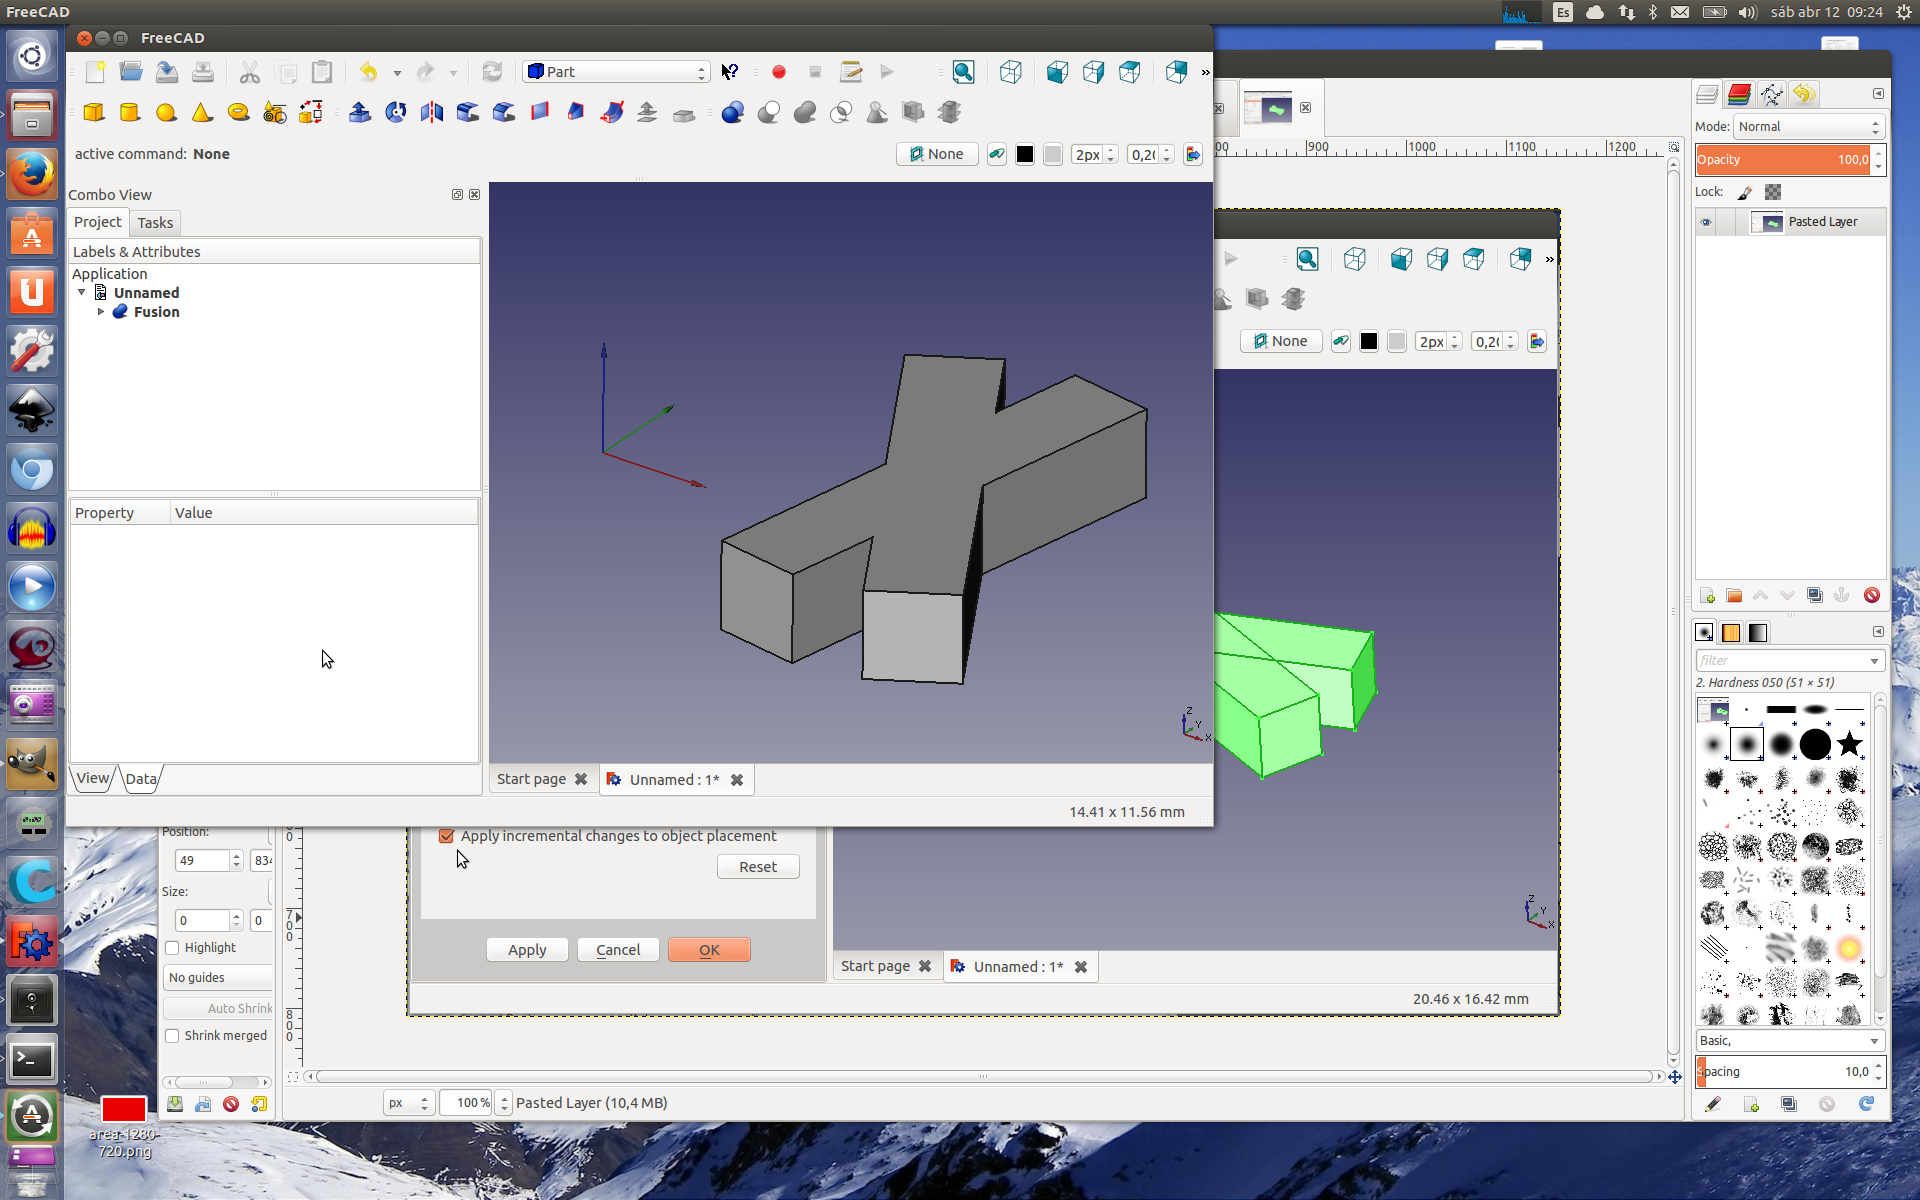Open the layer Mode Normal dropdown
1920x1200 pixels.
pyautogui.click(x=1808, y=127)
